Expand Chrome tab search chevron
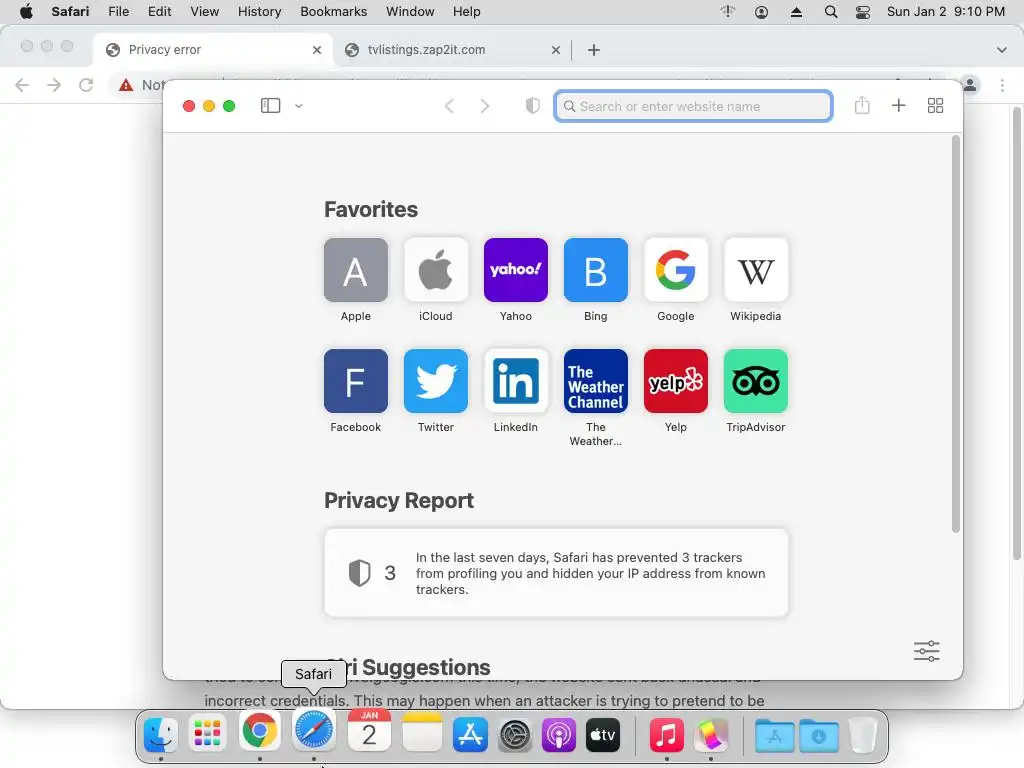 [x=1002, y=50]
